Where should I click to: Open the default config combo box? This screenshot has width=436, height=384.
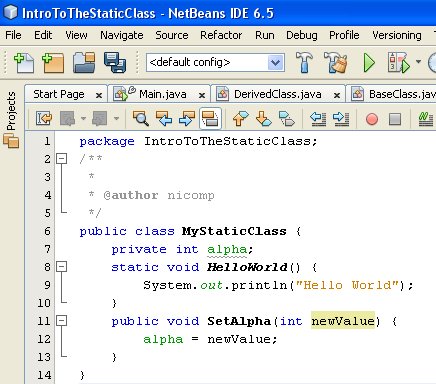click(215, 62)
